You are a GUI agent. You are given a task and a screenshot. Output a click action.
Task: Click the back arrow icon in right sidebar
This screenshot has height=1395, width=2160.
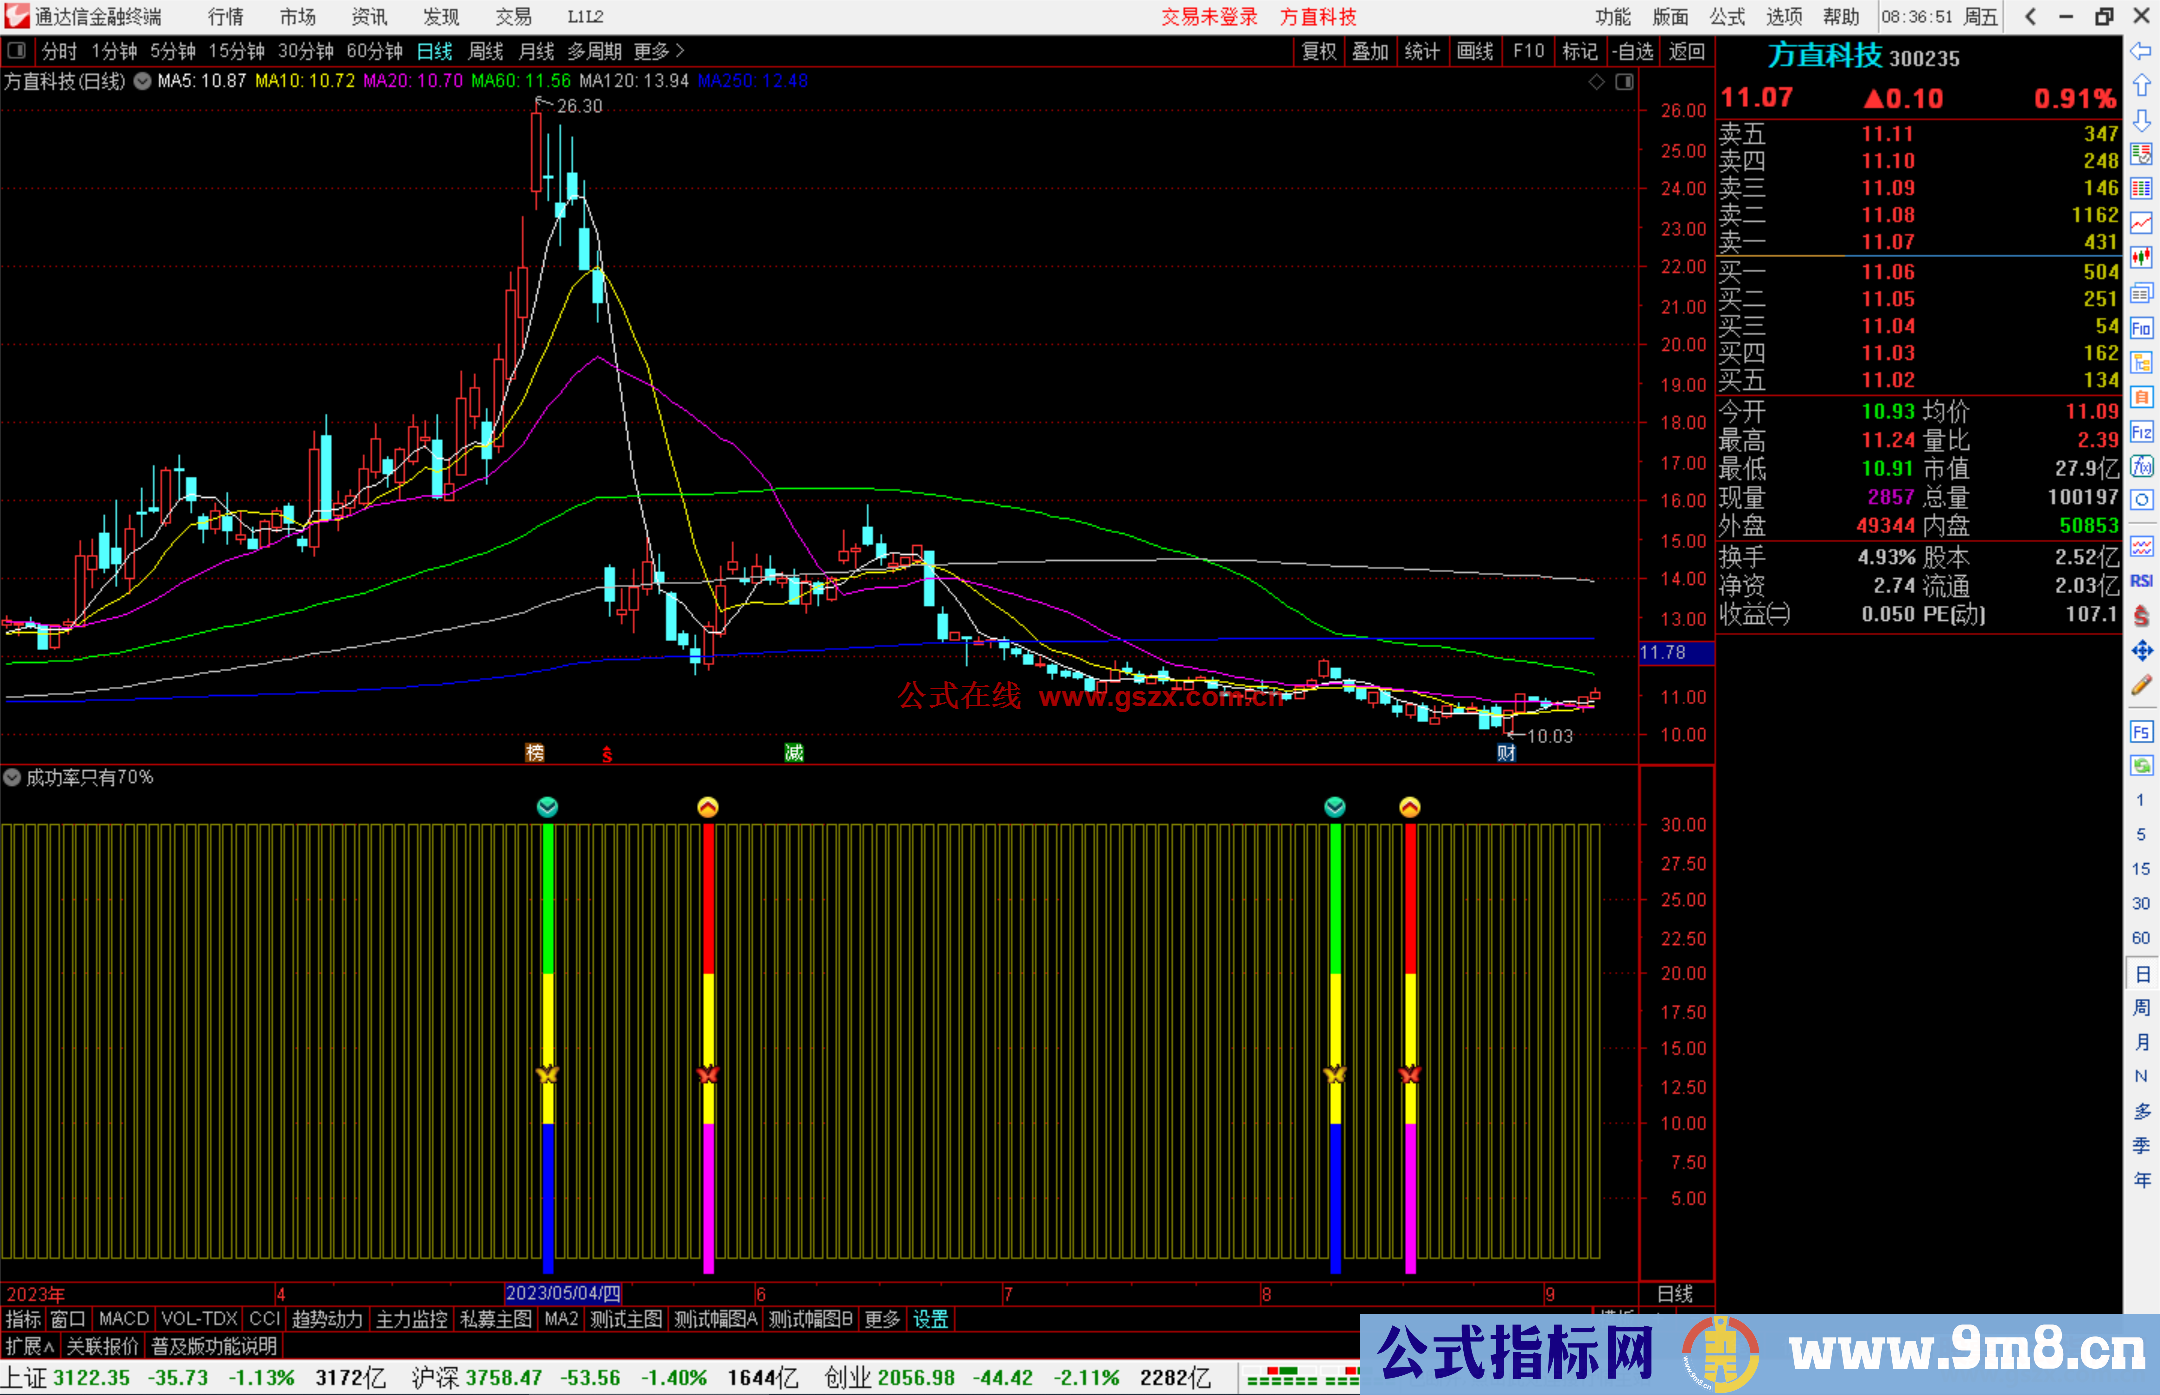(2140, 50)
